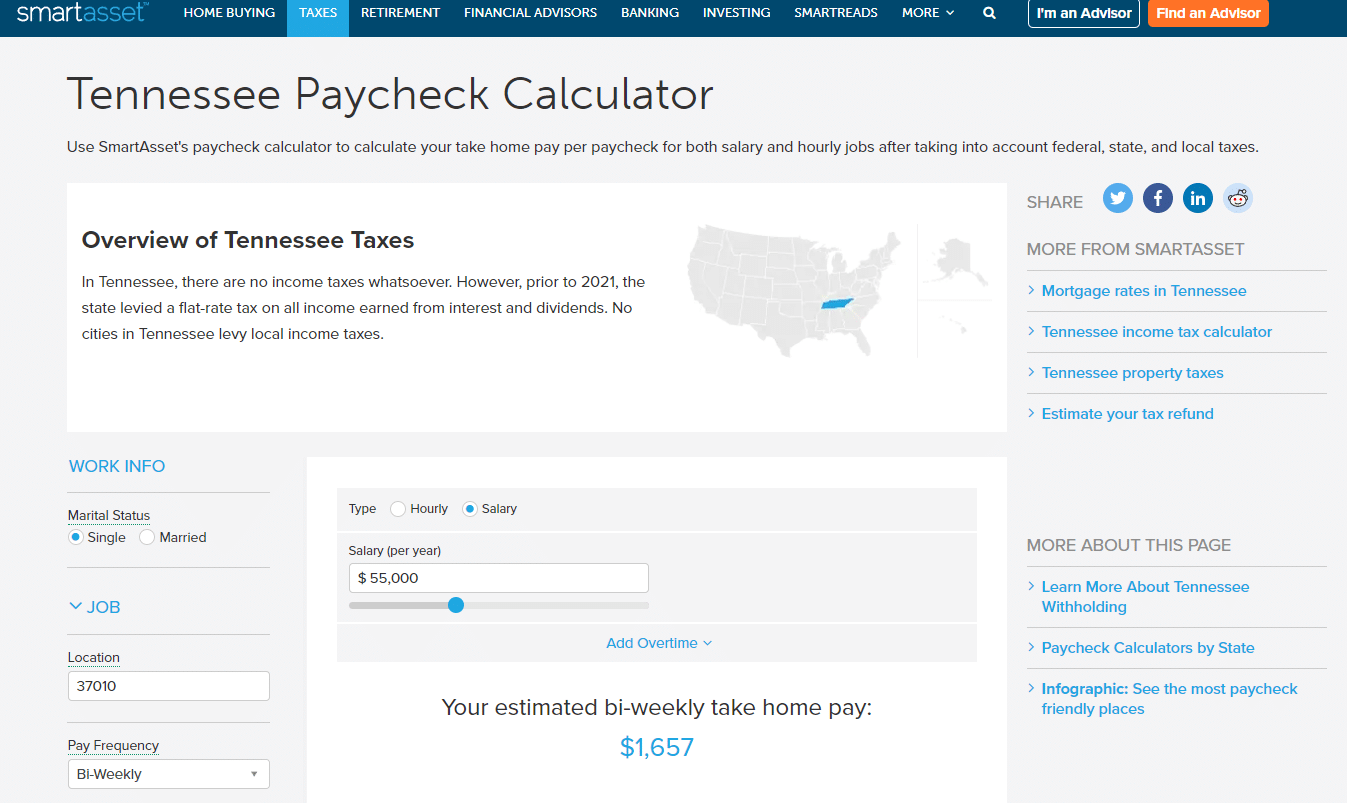
Task: Click the Location label
Action: pyautogui.click(x=94, y=658)
